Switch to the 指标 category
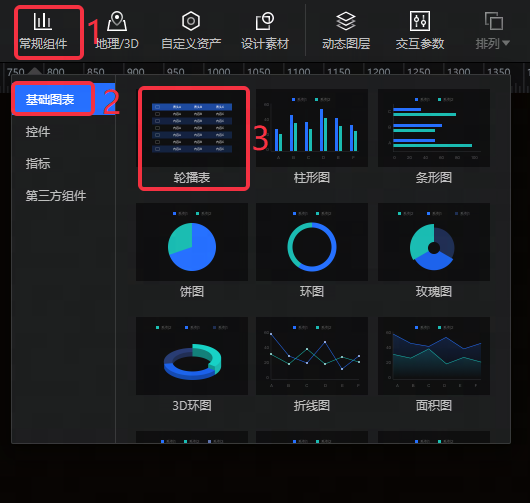 pos(38,164)
